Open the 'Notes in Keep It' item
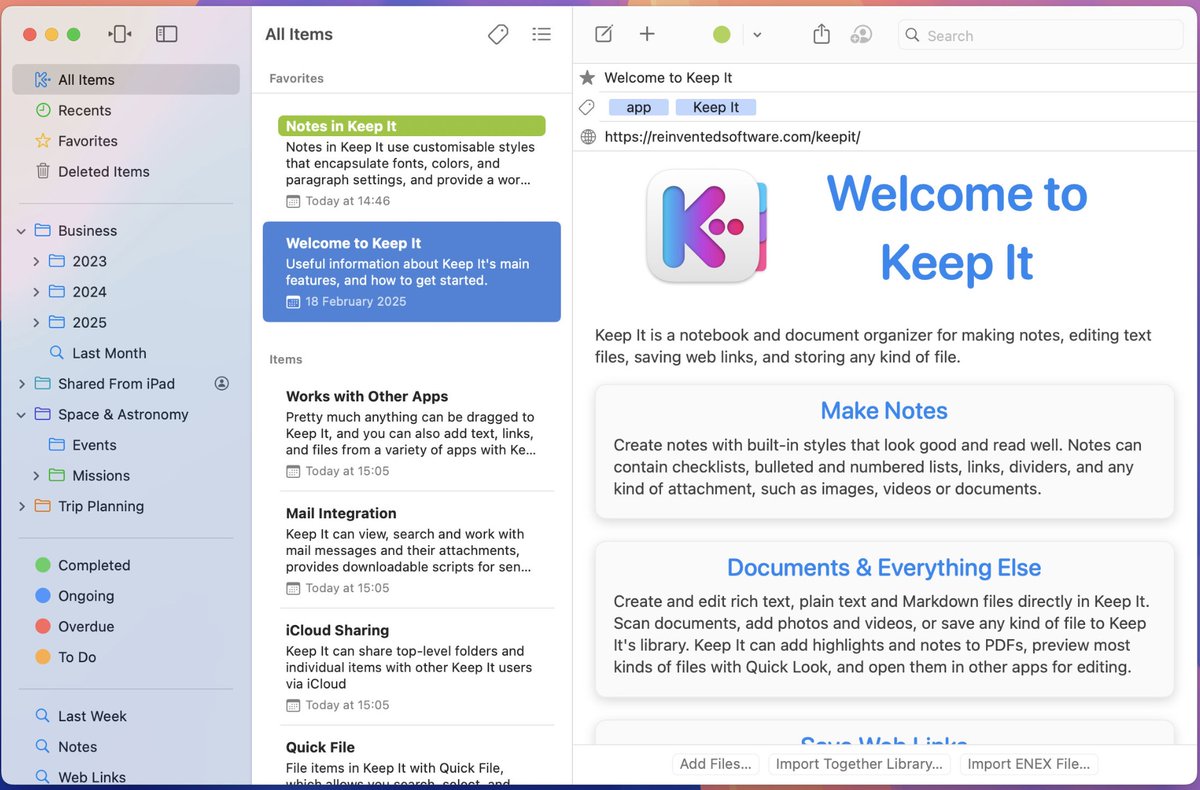Image resolution: width=1200 pixels, height=790 pixels. coord(412,162)
